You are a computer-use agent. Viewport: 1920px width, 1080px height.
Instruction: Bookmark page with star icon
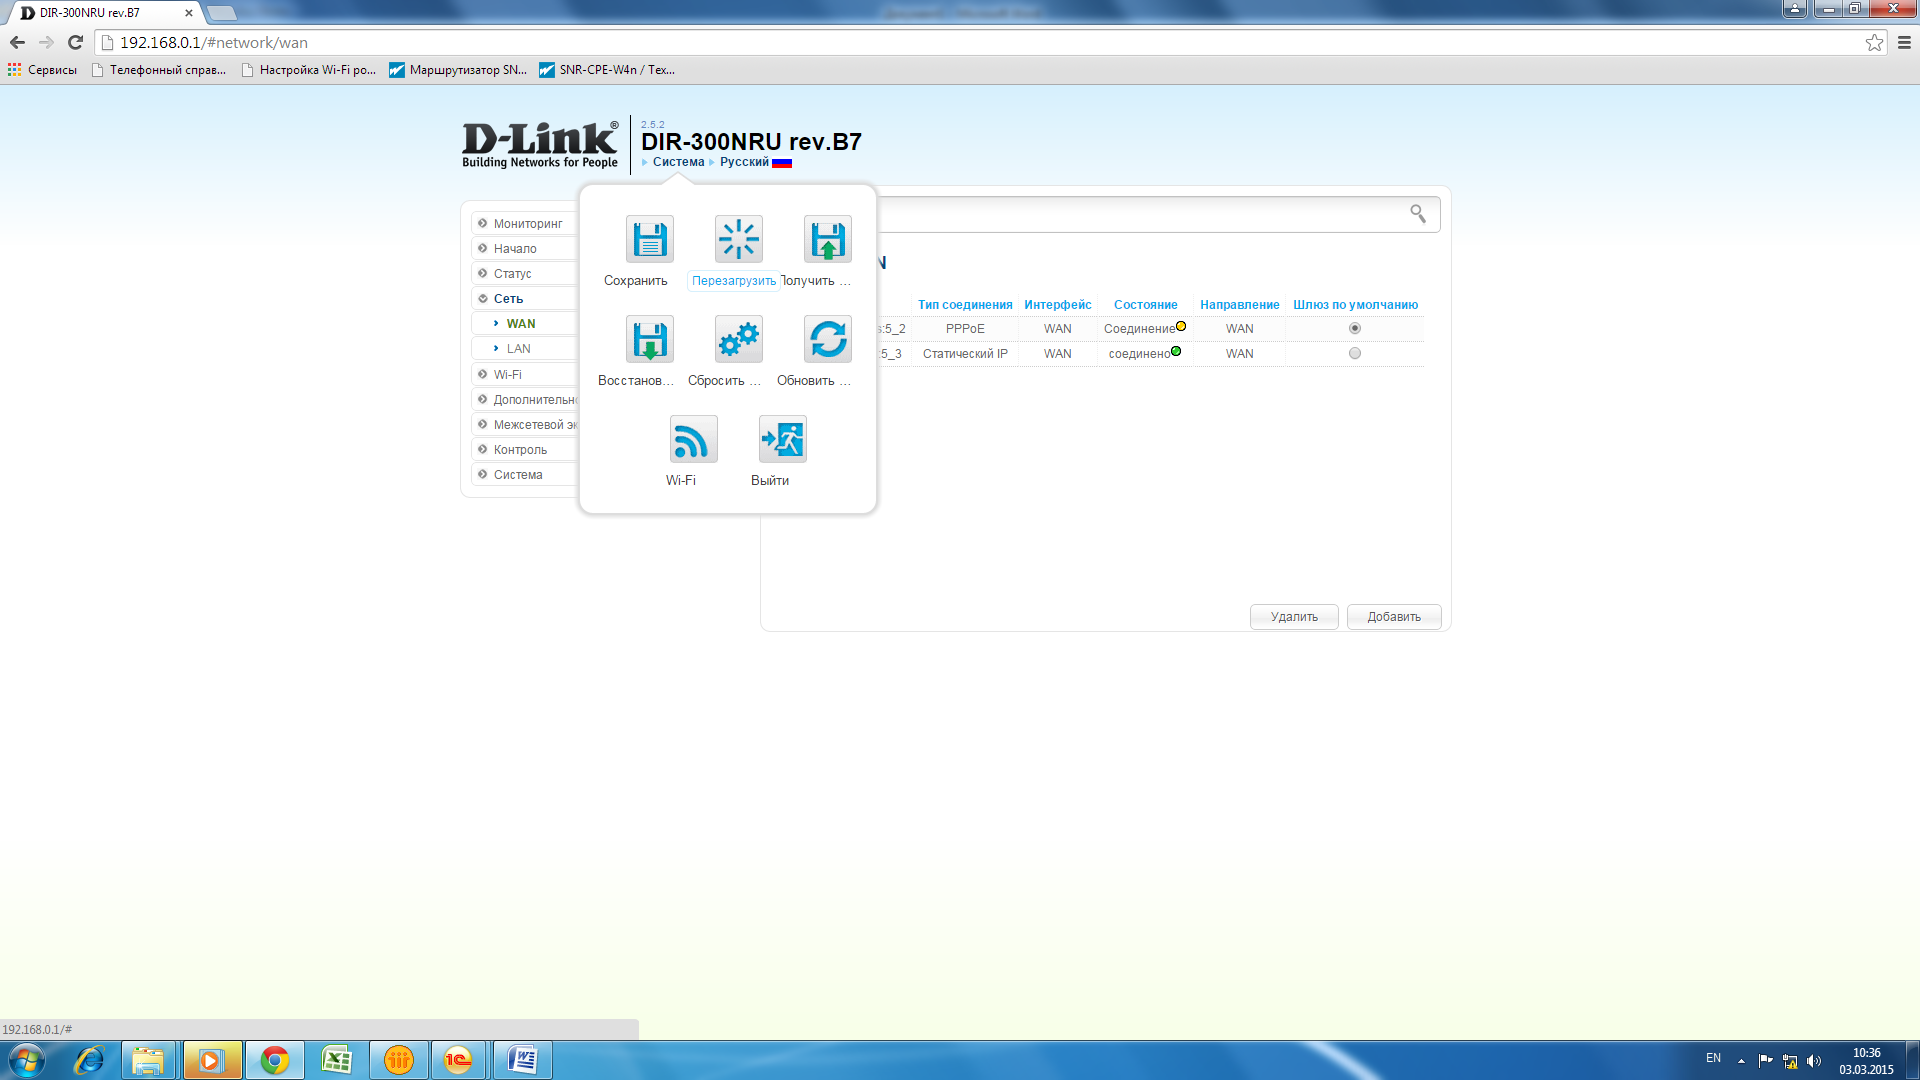tap(1874, 42)
